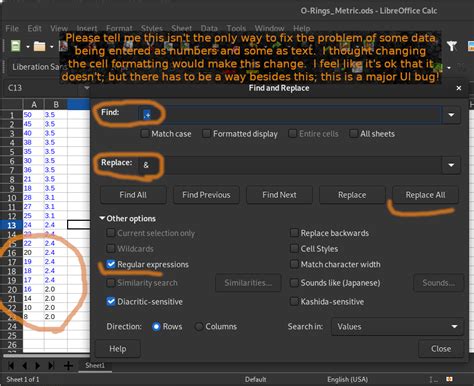Click cell A16 containing 20
The height and width of the screenshot is (386, 474).
pyautogui.click(x=33, y=253)
